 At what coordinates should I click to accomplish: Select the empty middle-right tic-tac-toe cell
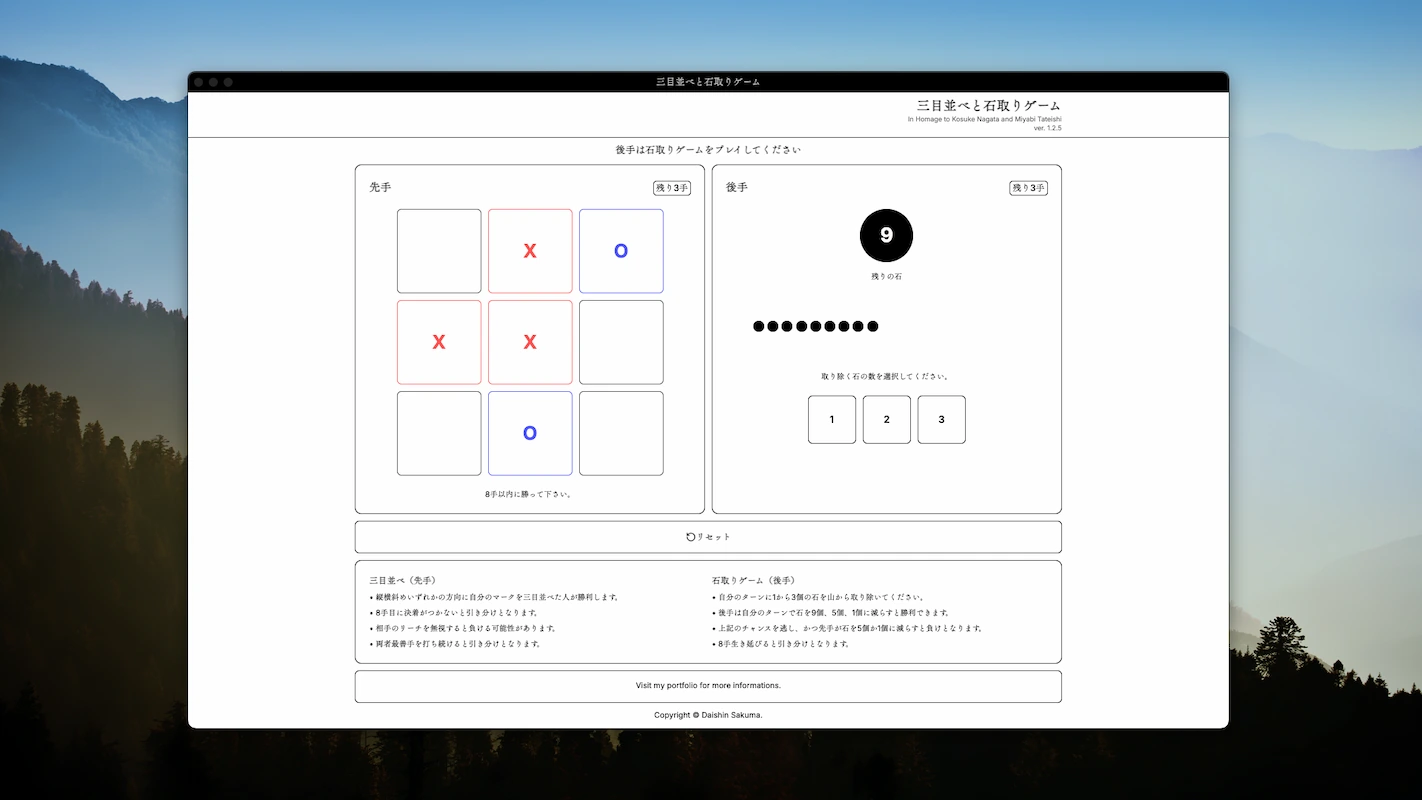[620, 342]
